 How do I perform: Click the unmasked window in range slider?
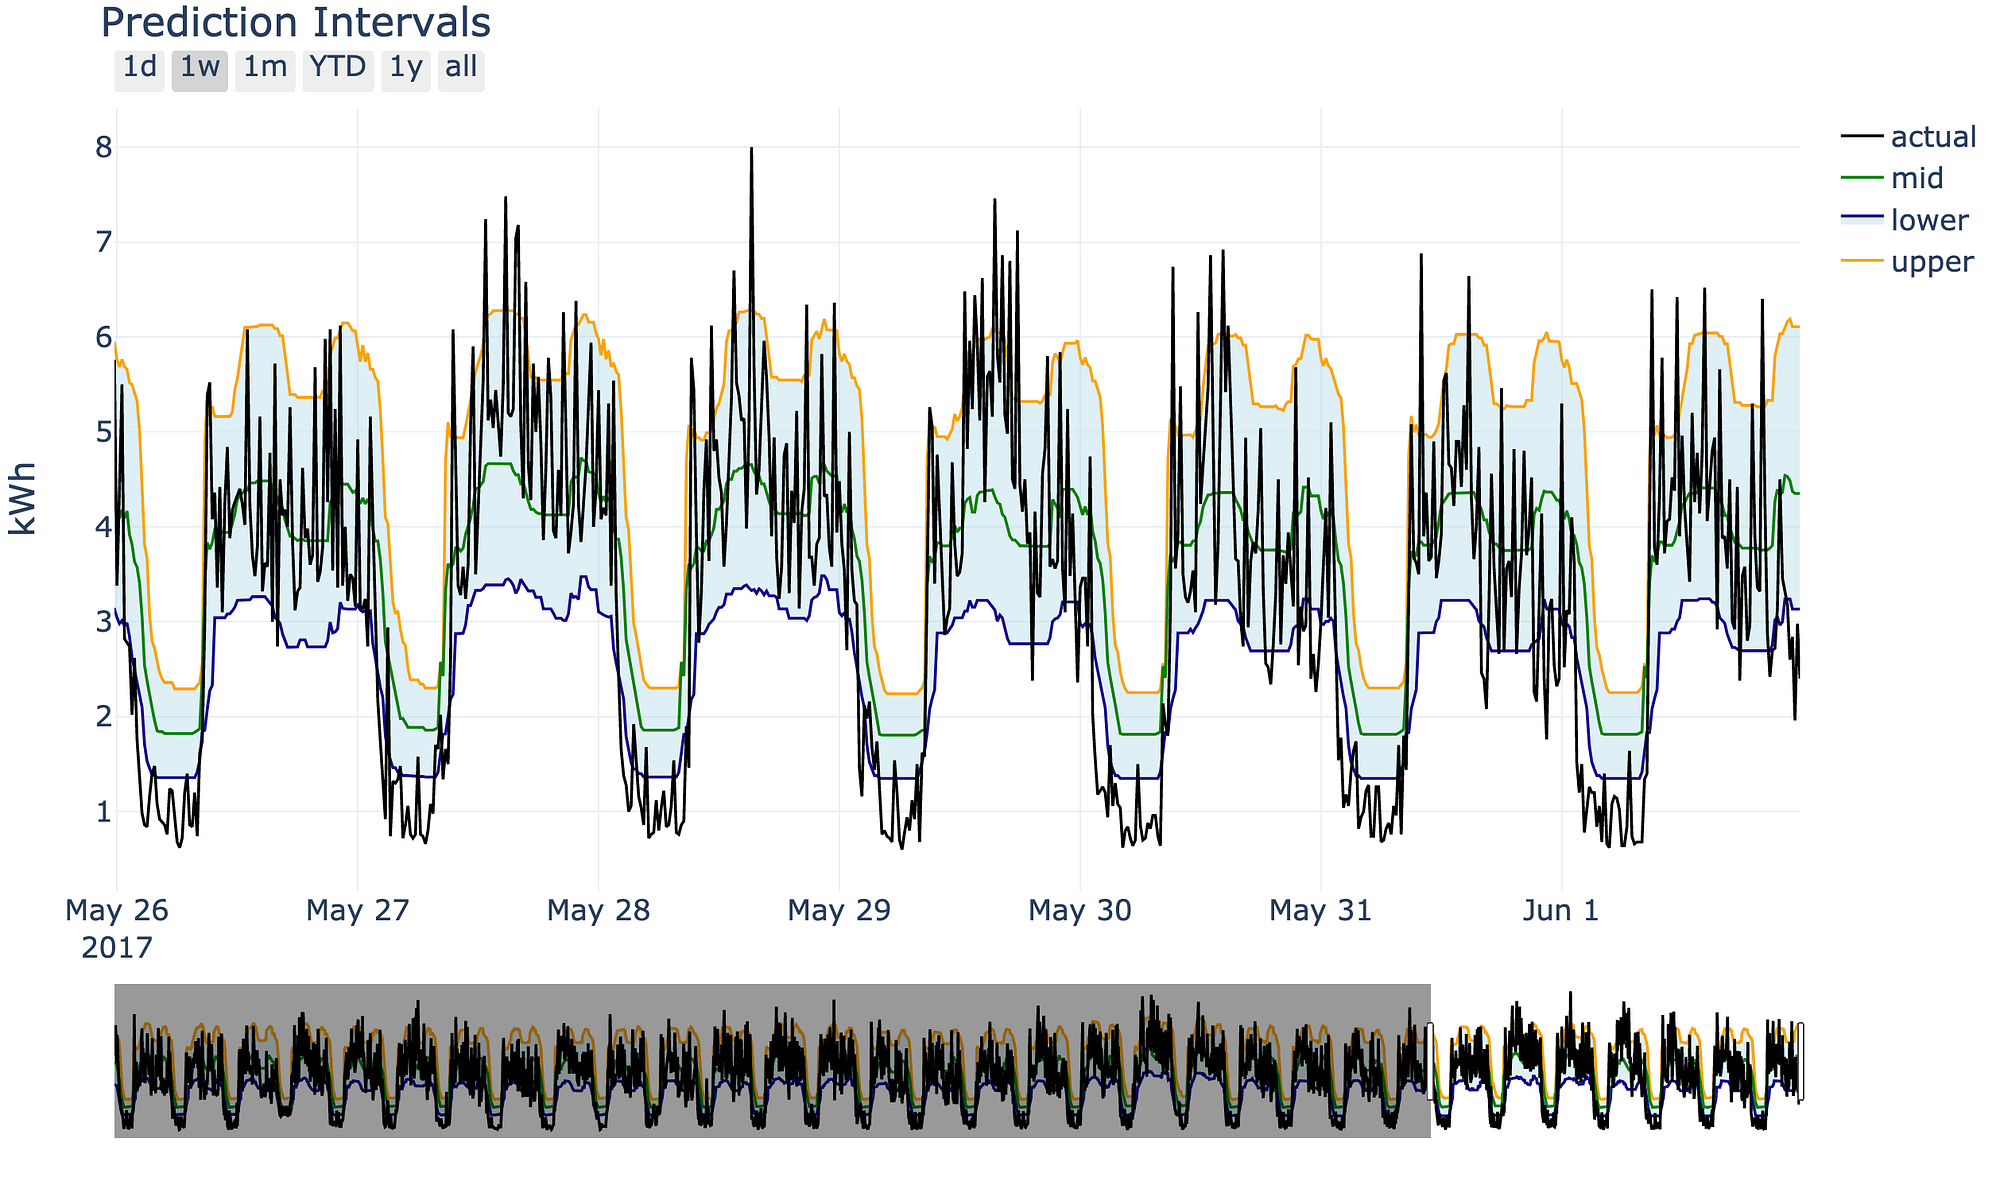(x=1615, y=1061)
